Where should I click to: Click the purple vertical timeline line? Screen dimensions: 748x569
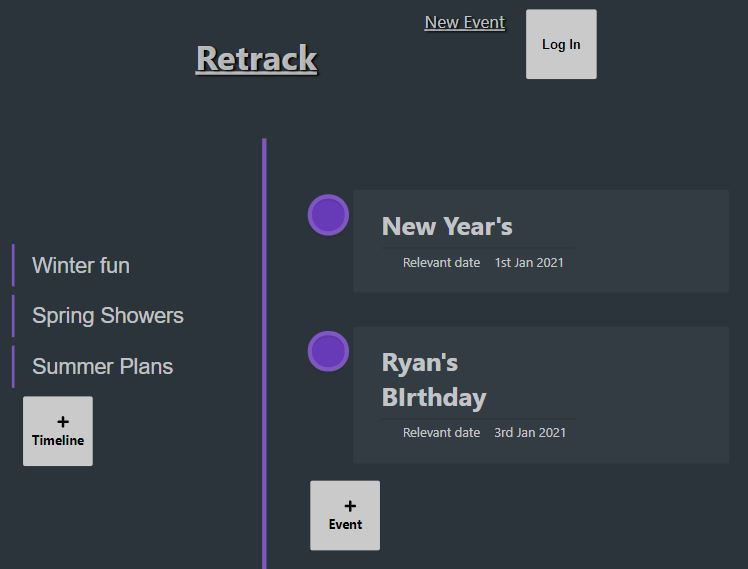click(x=264, y=300)
